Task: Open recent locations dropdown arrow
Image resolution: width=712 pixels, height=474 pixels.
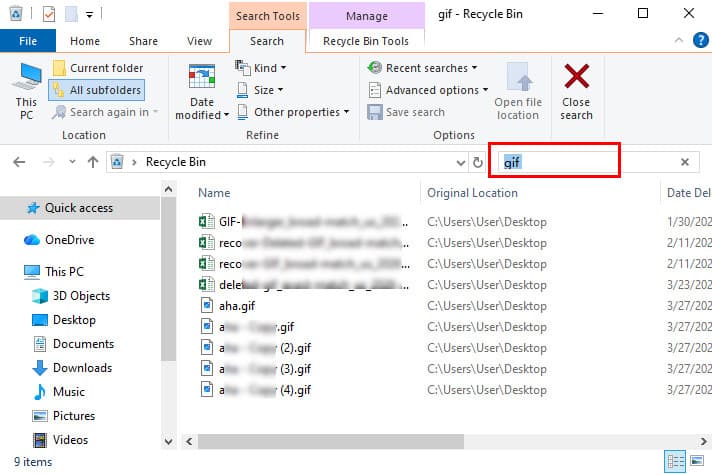Action: (x=72, y=162)
